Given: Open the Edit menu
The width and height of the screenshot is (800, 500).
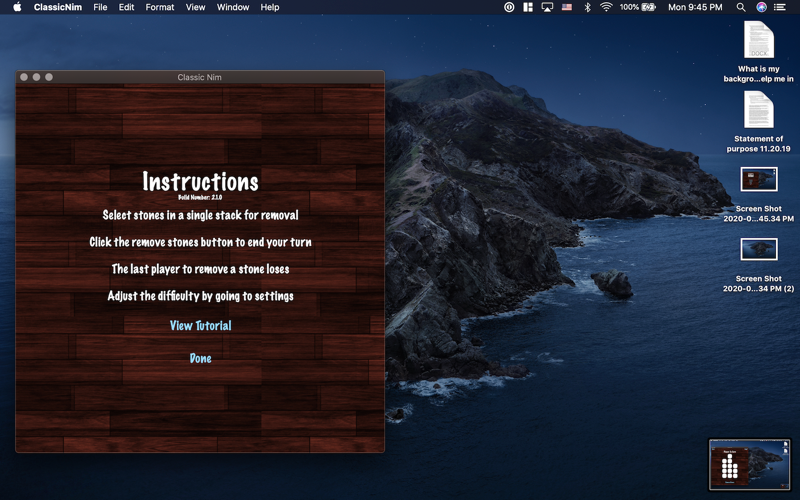Looking at the screenshot, I should tap(127, 7).
